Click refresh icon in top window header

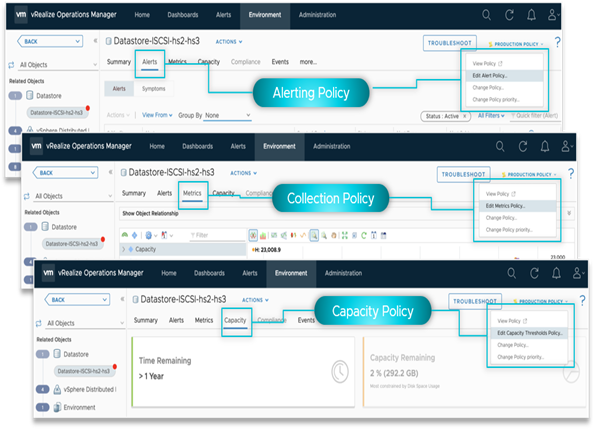click(x=509, y=15)
